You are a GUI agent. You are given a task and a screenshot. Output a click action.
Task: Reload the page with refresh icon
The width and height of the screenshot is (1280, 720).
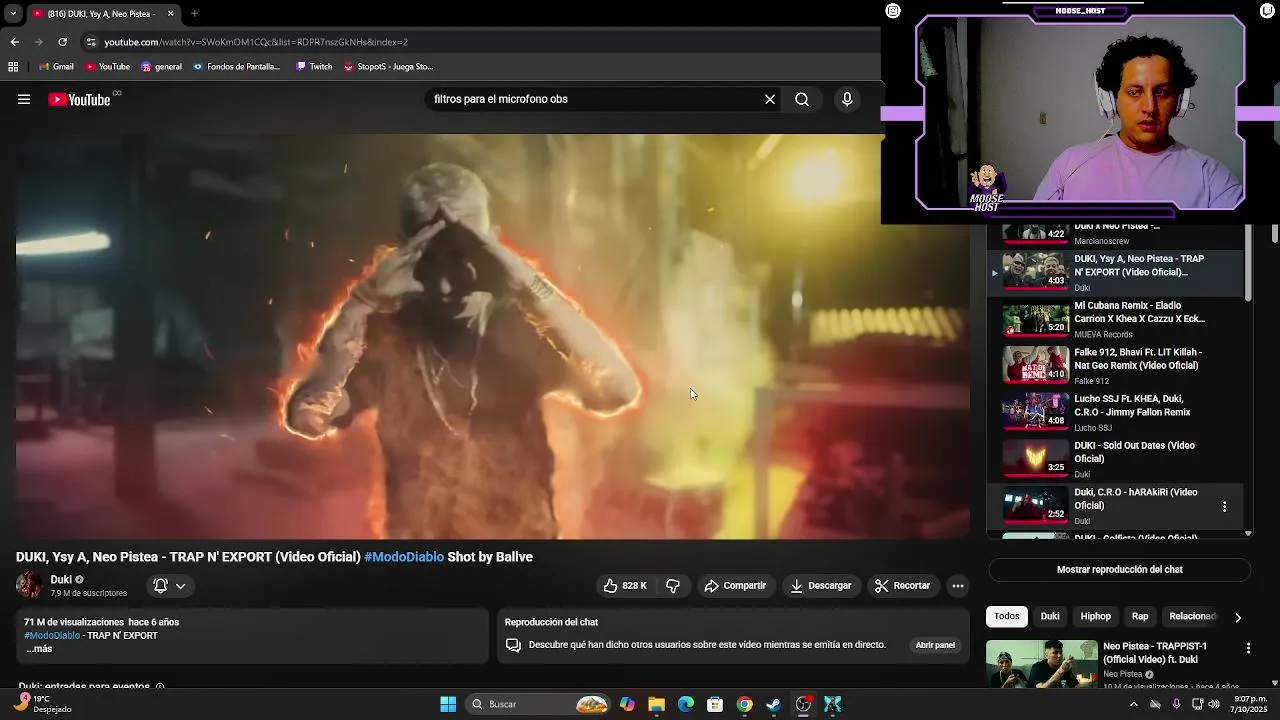(x=62, y=42)
